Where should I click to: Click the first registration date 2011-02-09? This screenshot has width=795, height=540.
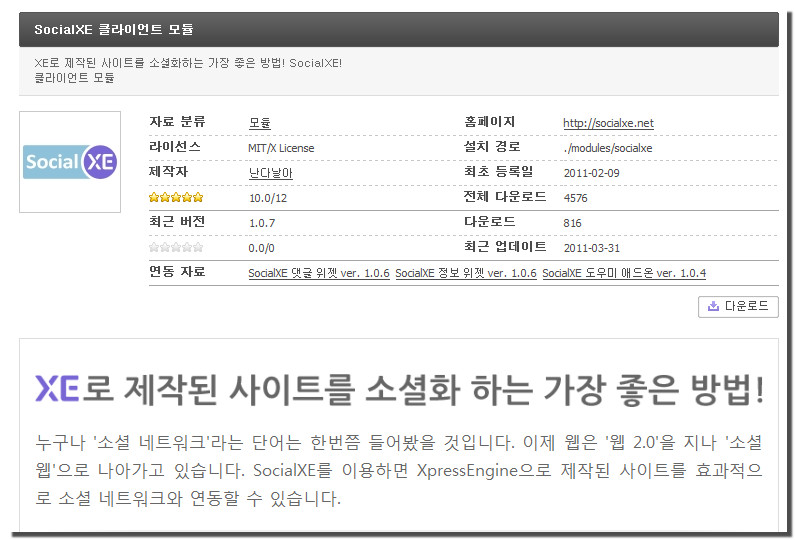click(x=592, y=173)
